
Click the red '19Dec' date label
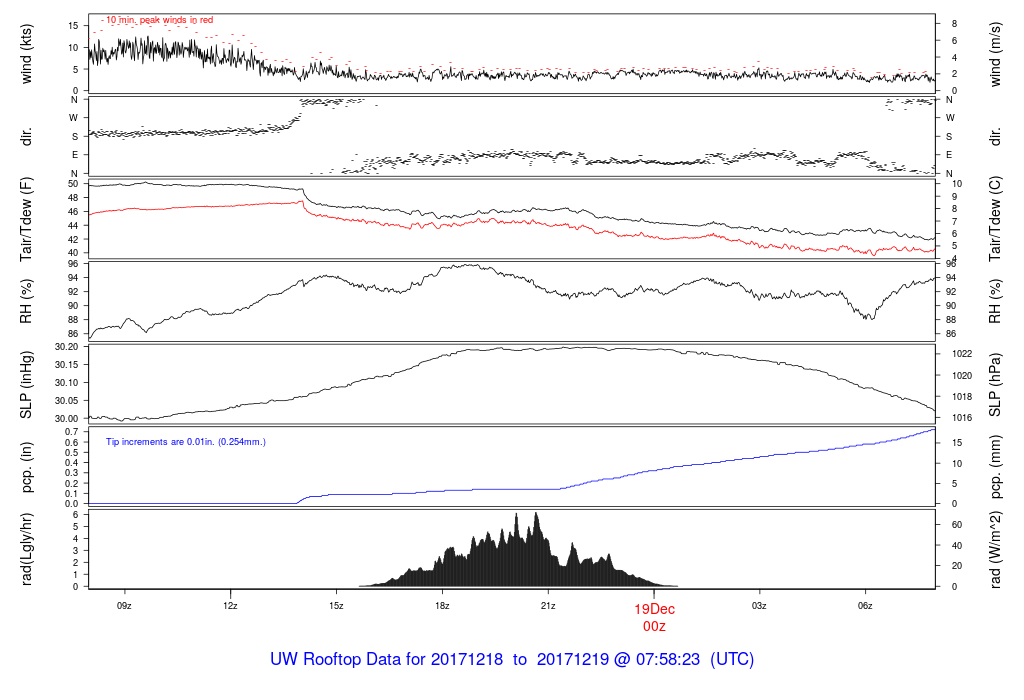click(654, 609)
